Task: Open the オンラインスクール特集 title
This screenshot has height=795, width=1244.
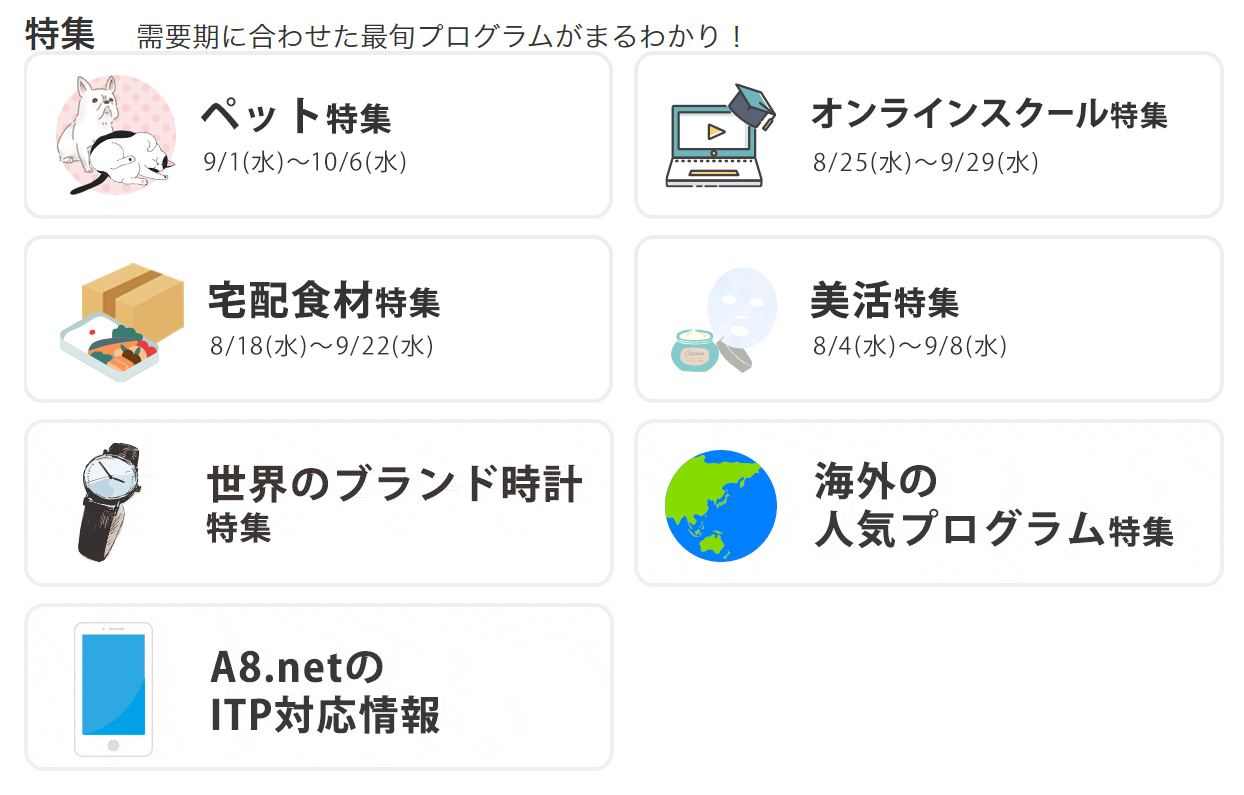Action: pos(989,114)
